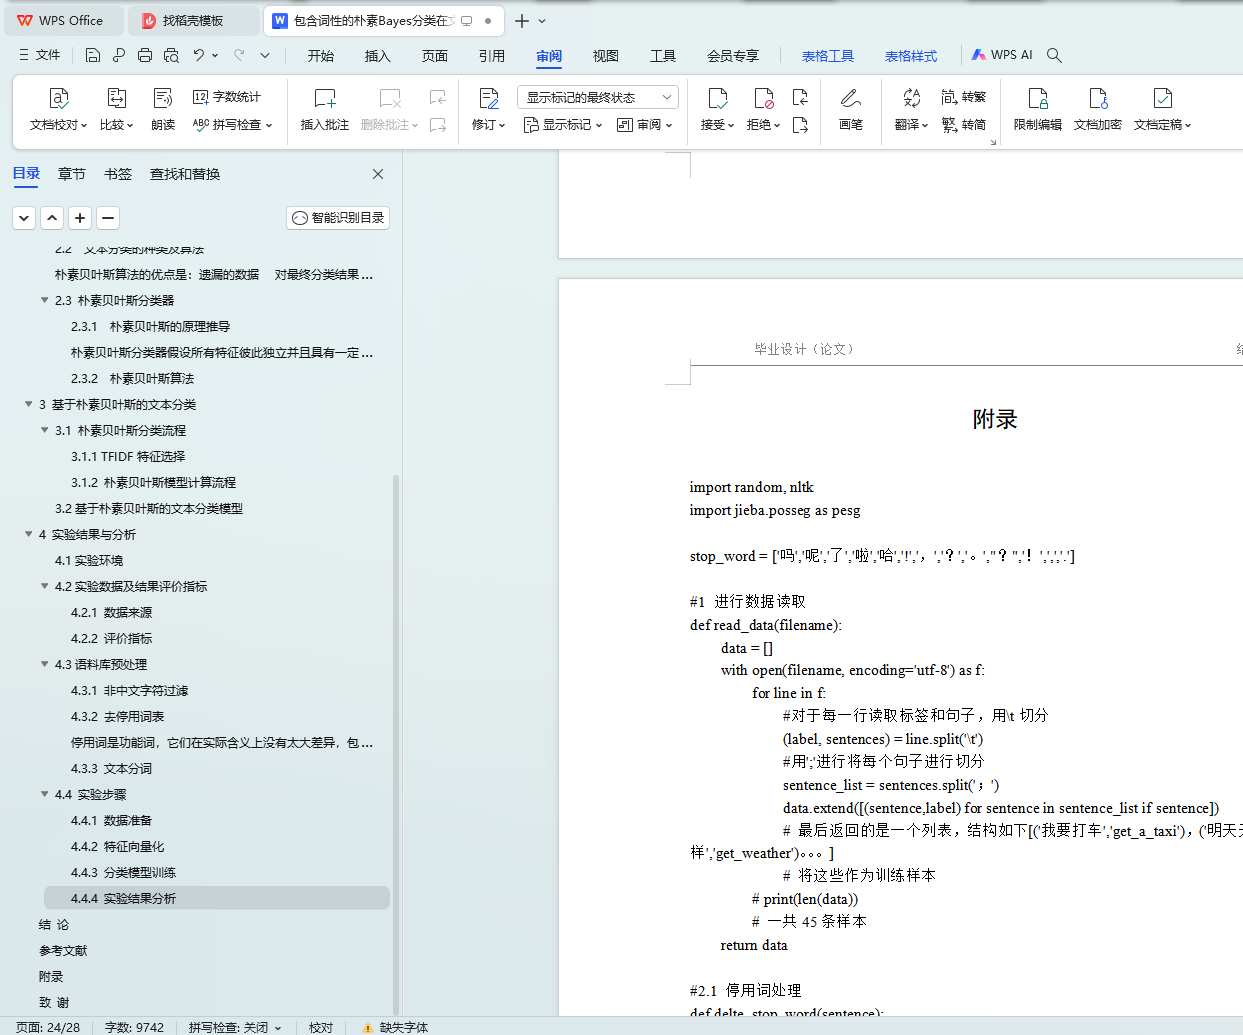The width and height of the screenshot is (1243, 1035).
Task: Collapse outline levels up-arrow button
Action: (x=52, y=217)
